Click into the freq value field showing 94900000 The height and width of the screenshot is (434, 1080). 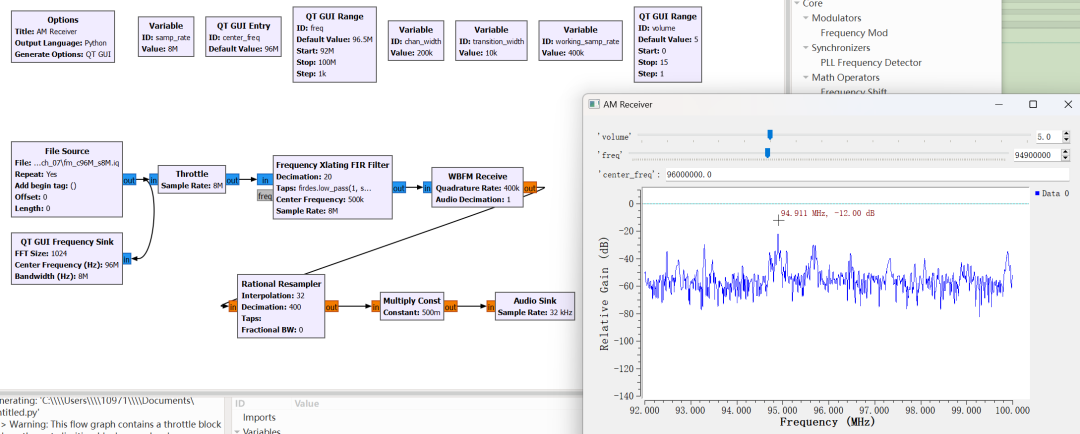point(1037,155)
